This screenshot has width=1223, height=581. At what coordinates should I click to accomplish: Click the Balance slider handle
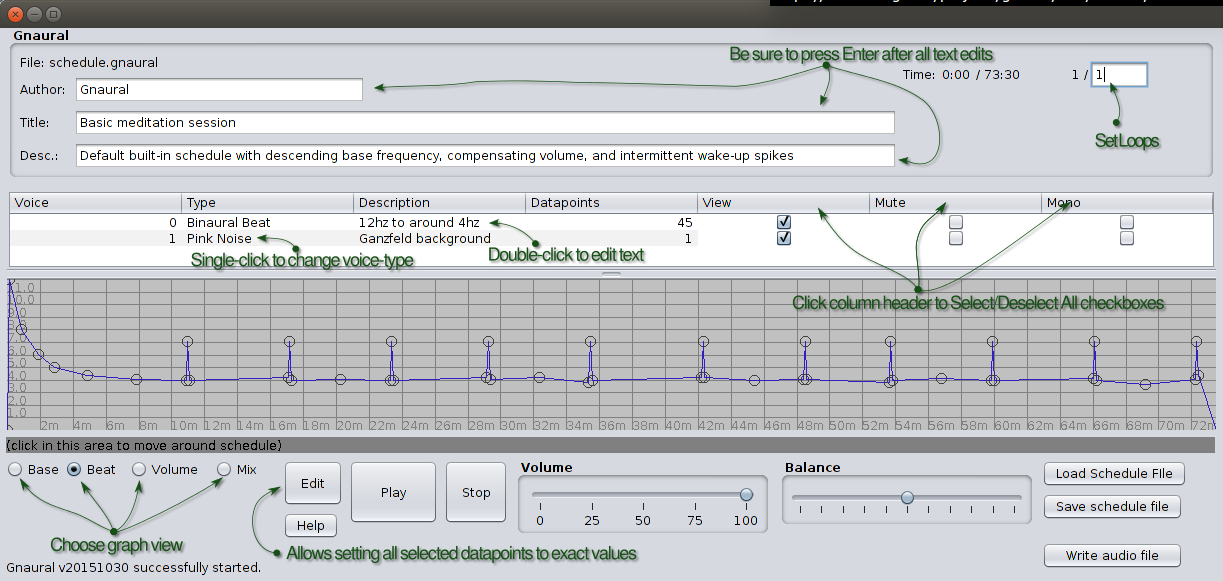(x=907, y=497)
